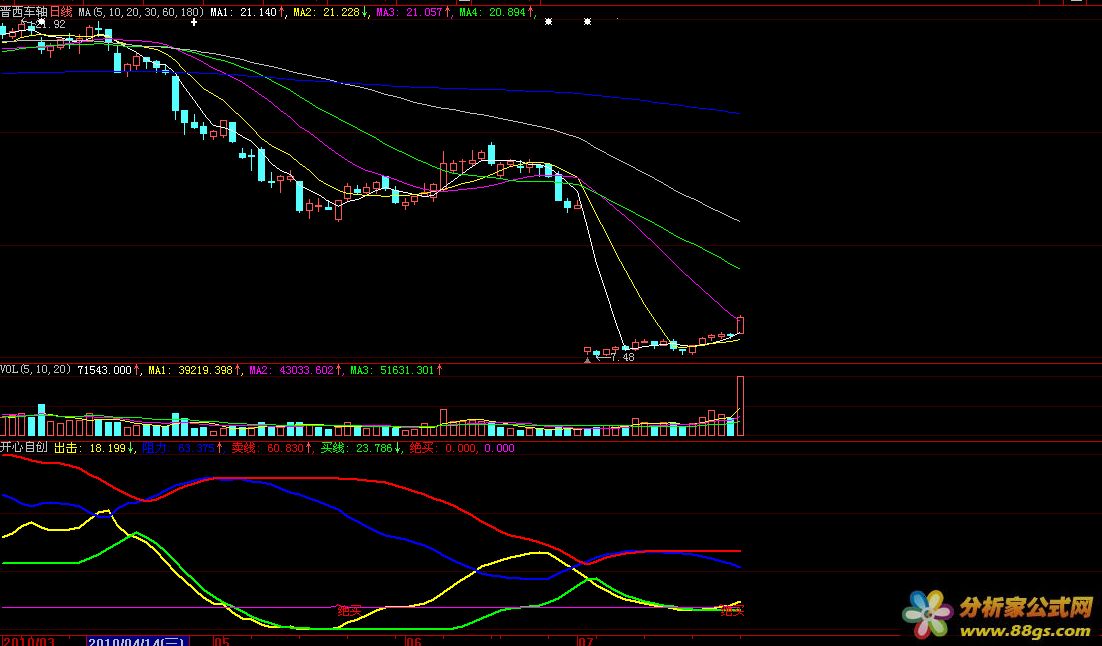
Task: Click the second white star info marker
Action: point(588,22)
